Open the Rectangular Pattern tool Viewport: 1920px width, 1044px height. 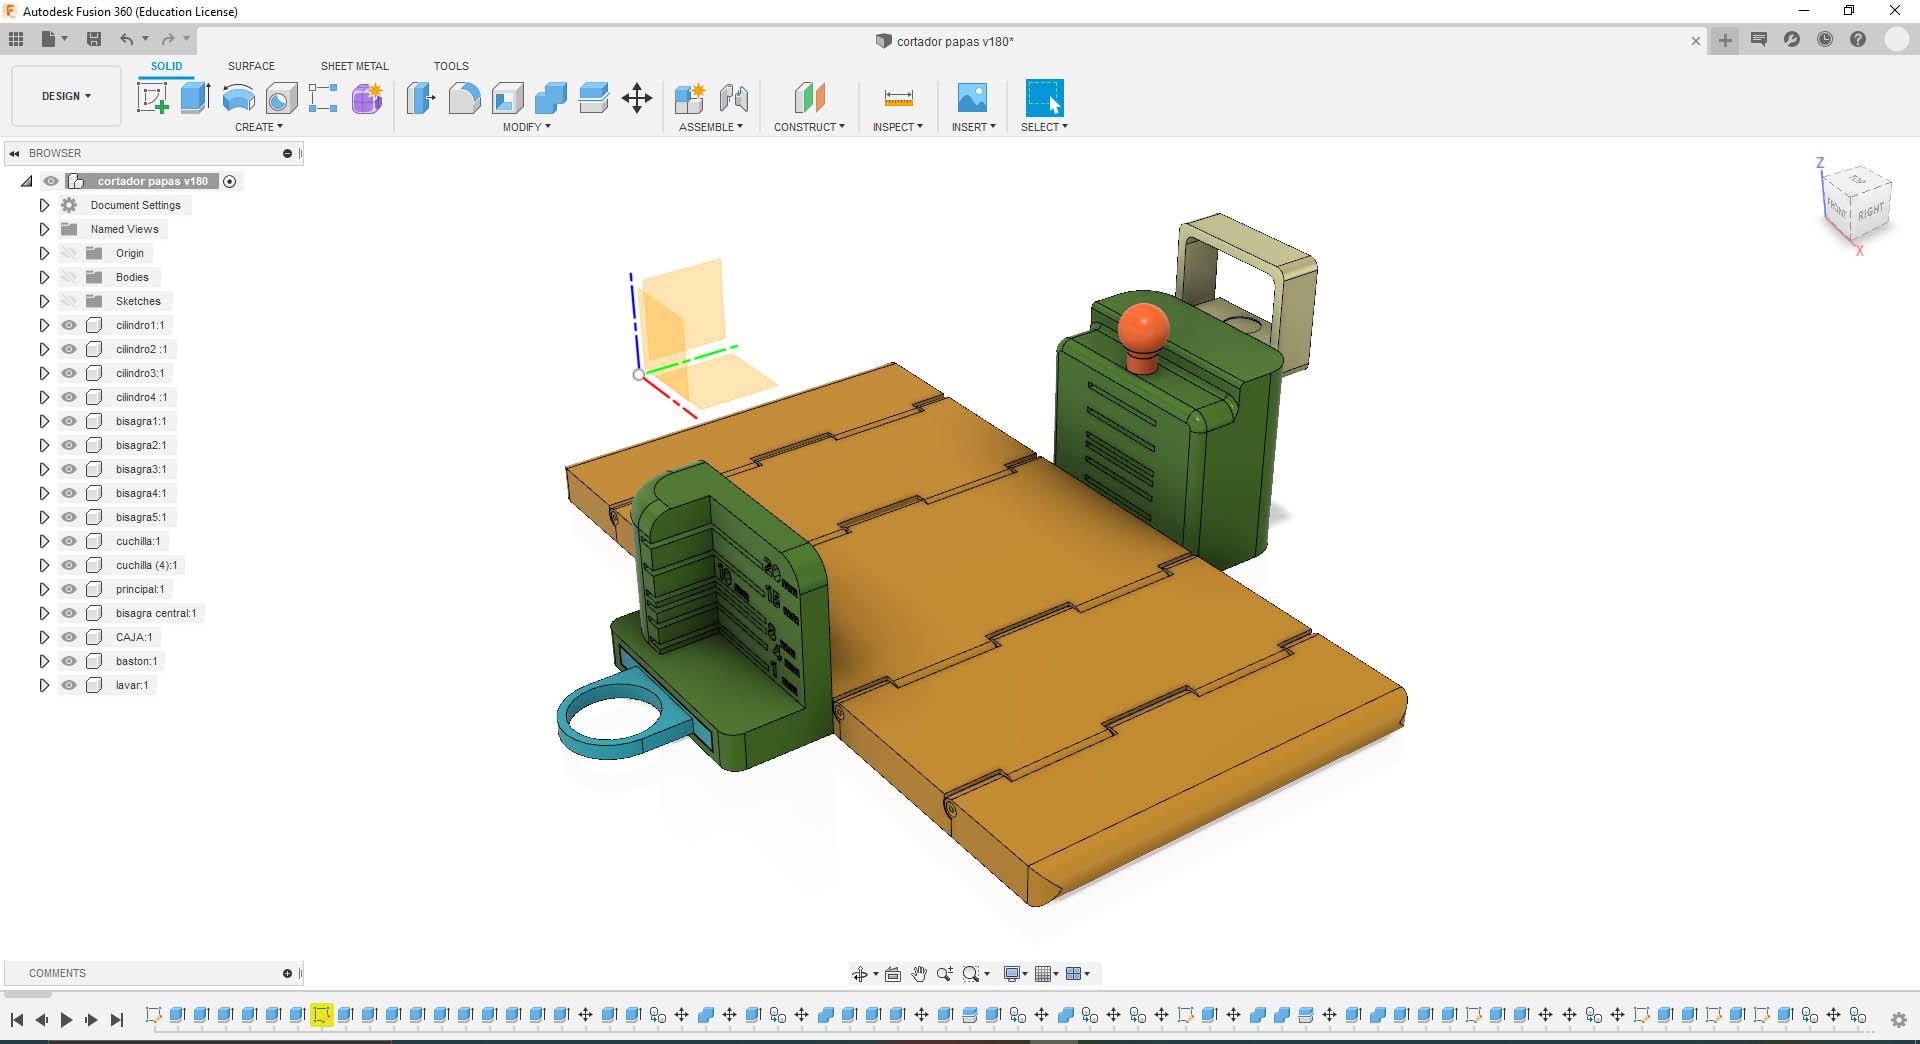point(323,98)
